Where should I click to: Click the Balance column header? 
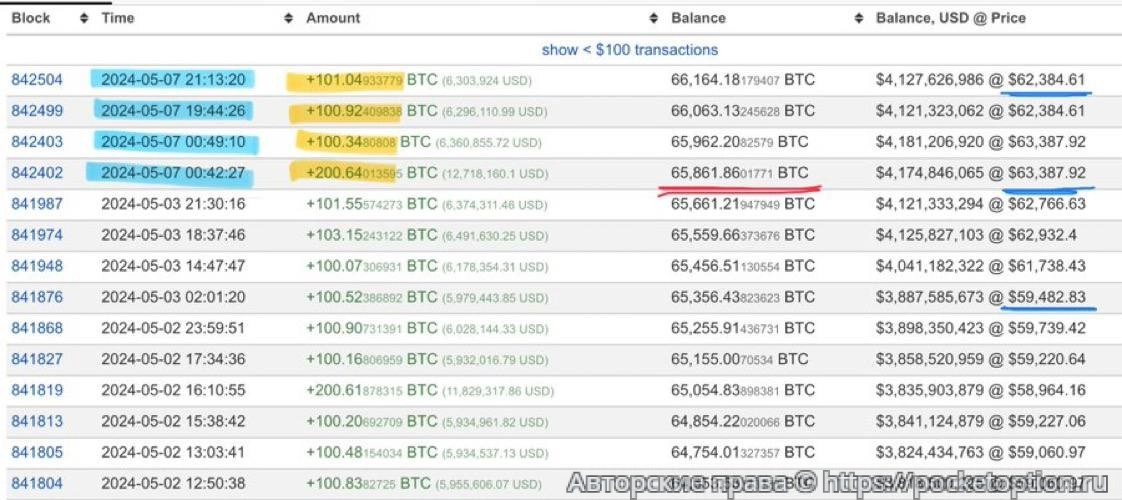698,19
